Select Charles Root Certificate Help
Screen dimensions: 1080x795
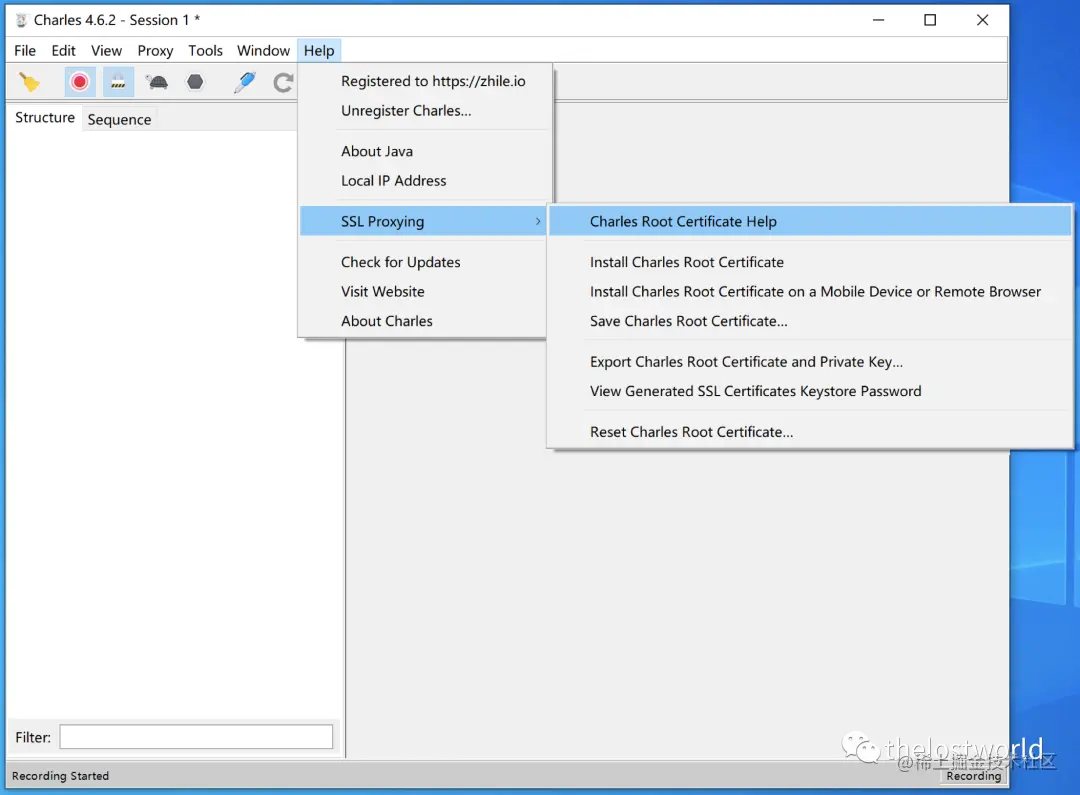810,221
